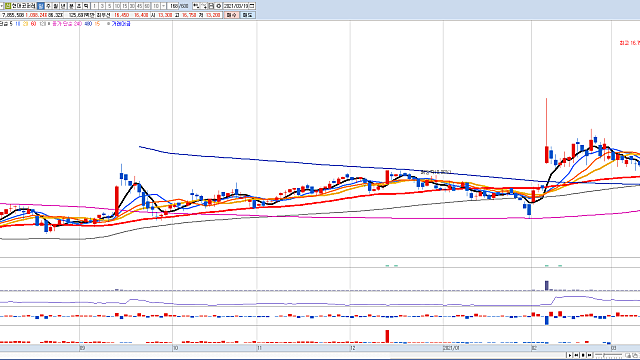
Task: Click the rewind button in playback controls
Action: [576, 355]
